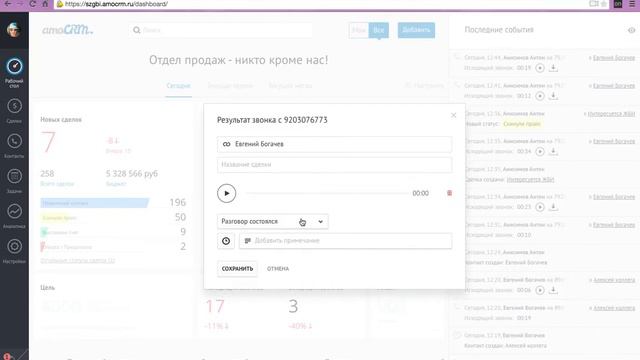Click the blue Добавить button
640x360 pixels.
coord(416,30)
